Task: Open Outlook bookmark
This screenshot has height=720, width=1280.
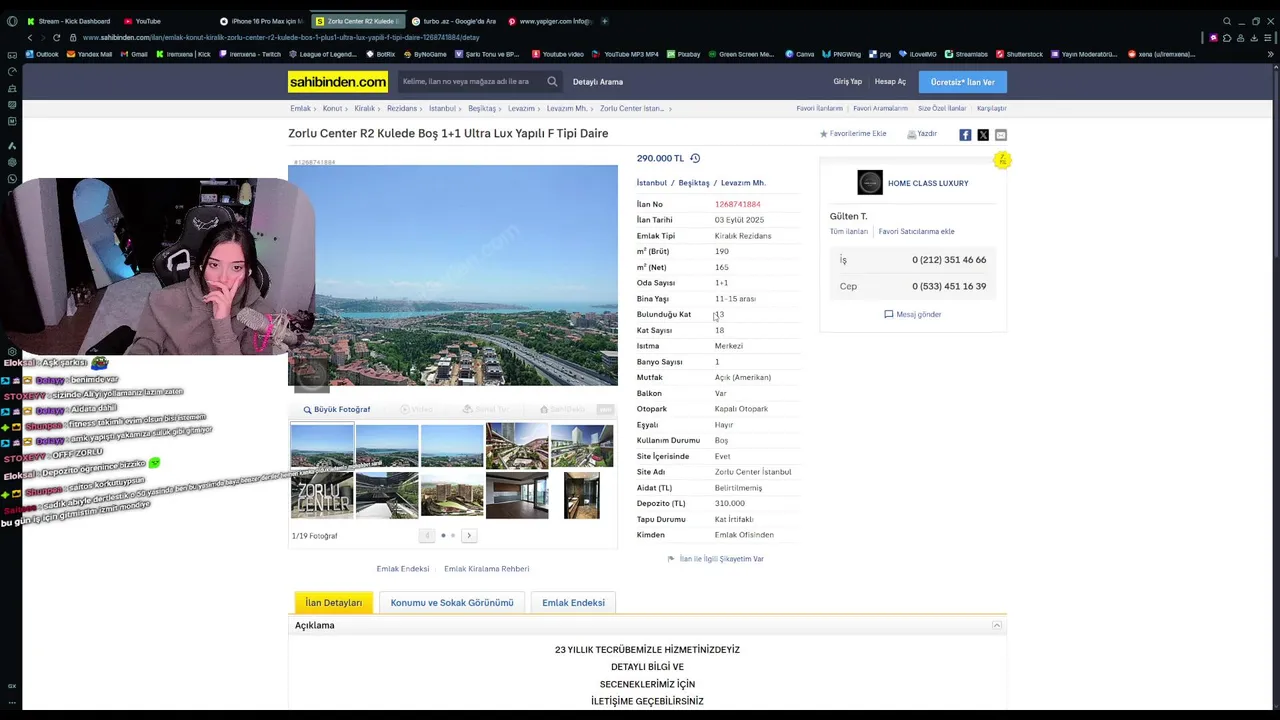Action: click(x=42, y=54)
